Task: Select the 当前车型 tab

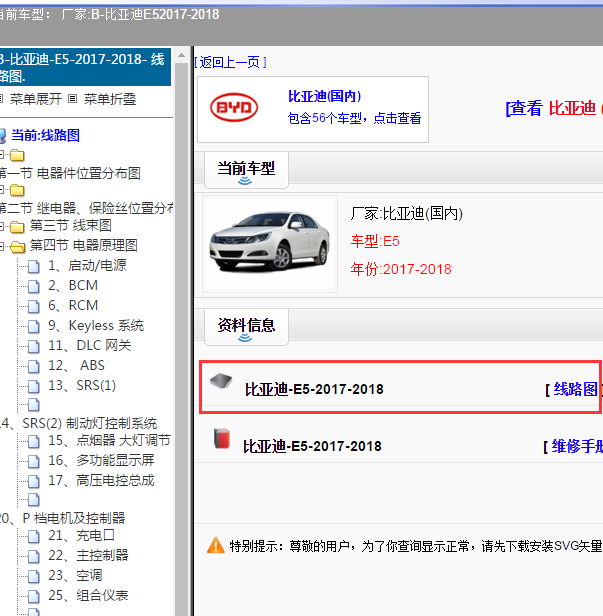Action: [246, 170]
